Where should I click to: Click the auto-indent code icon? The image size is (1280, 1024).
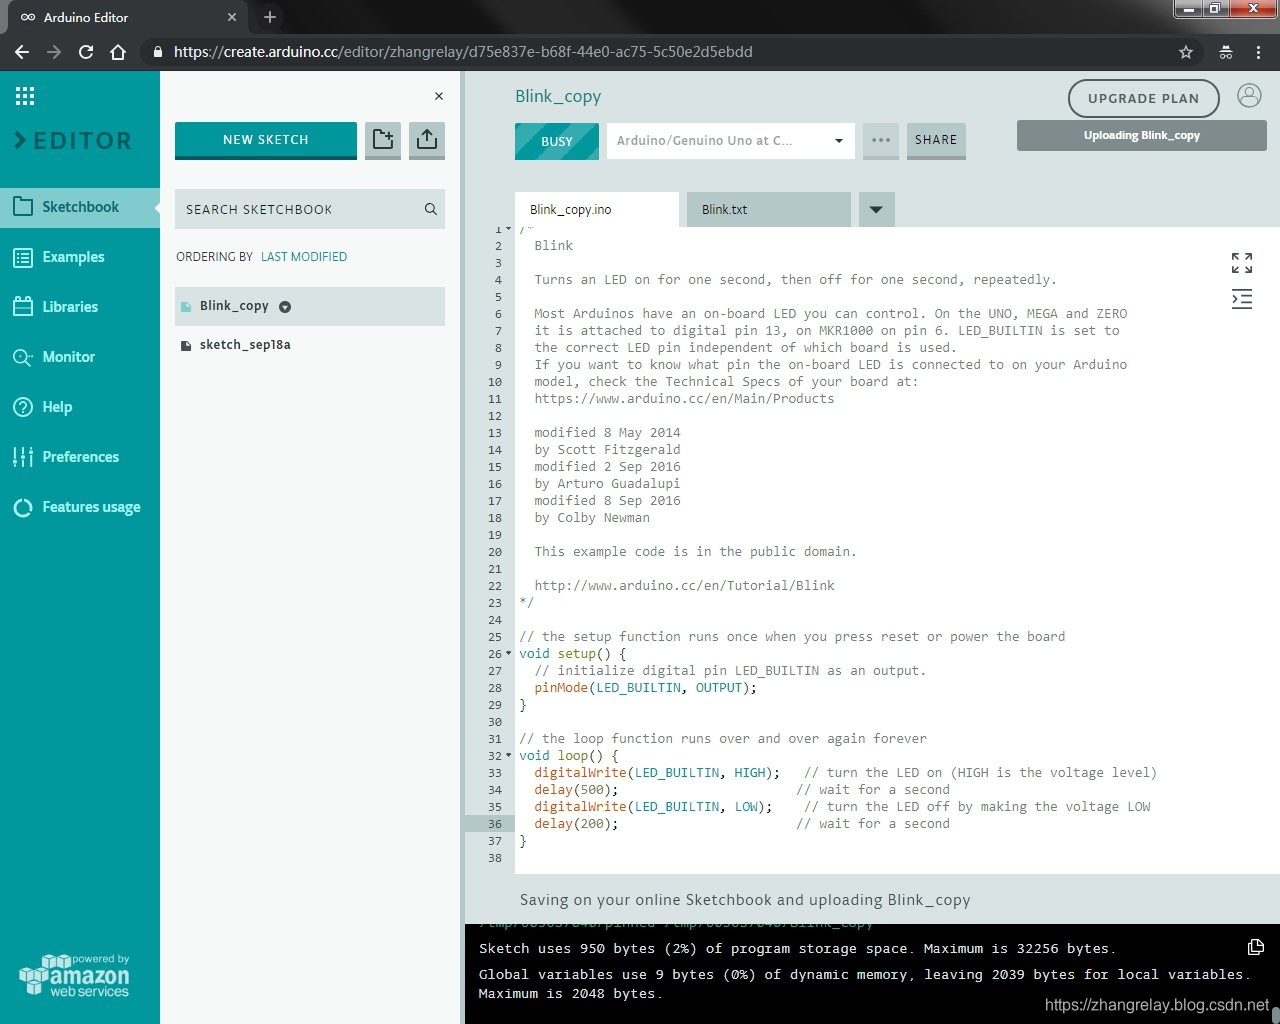[1242, 299]
